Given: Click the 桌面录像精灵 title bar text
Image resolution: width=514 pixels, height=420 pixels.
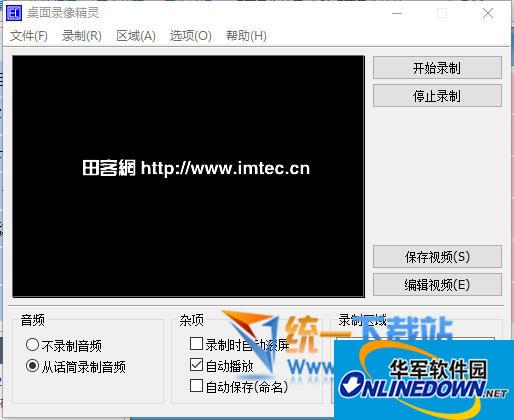Looking at the screenshot, I should (63, 13).
